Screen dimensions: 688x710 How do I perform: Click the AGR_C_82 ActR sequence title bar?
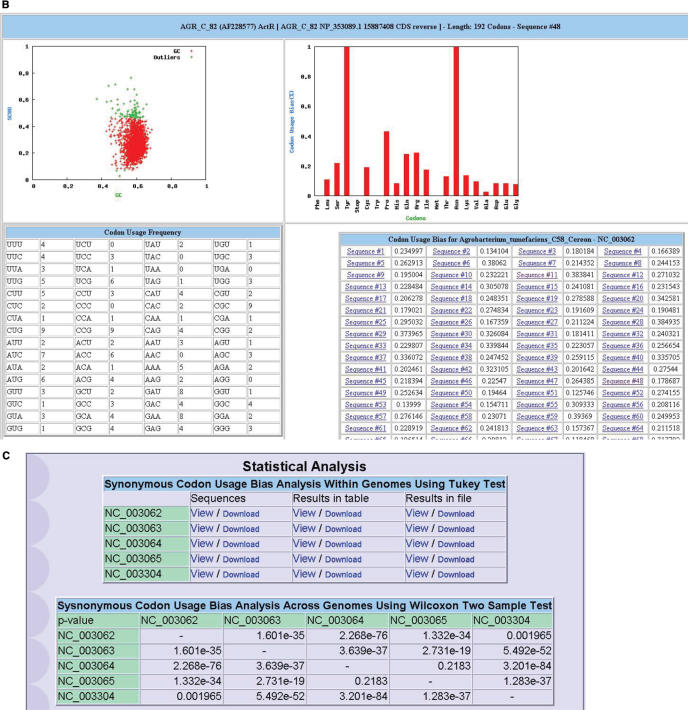[x=344, y=27]
